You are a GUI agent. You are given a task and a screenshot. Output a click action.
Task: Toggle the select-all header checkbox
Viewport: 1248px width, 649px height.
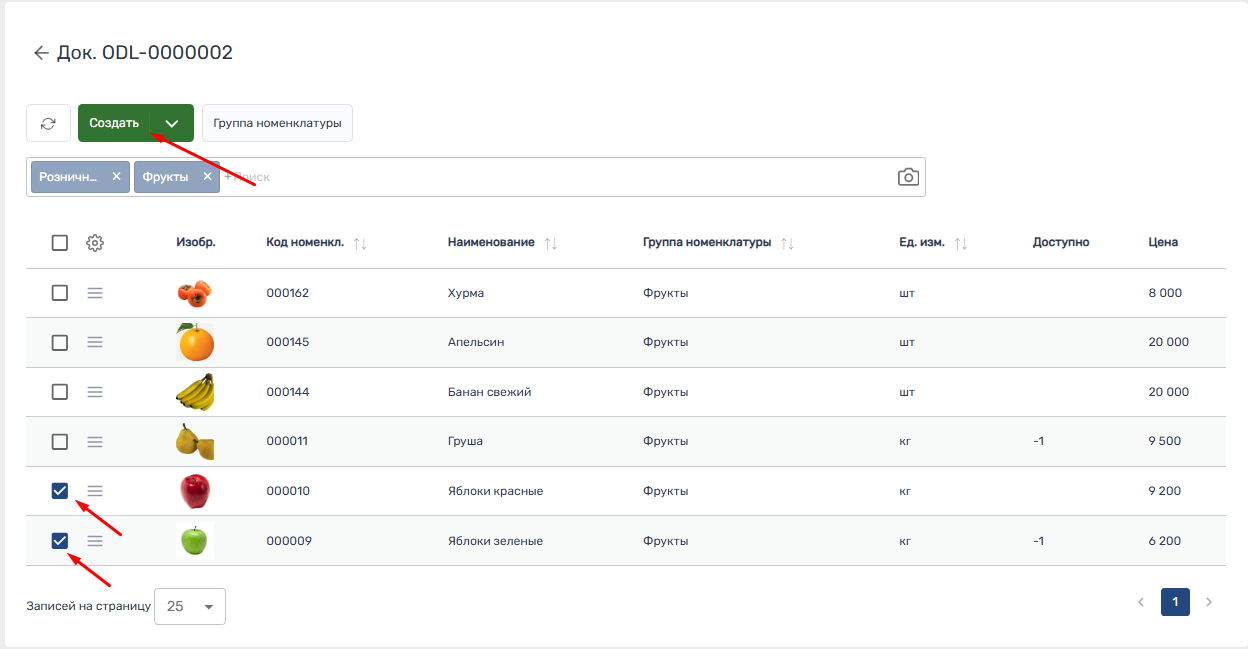click(60, 243)
